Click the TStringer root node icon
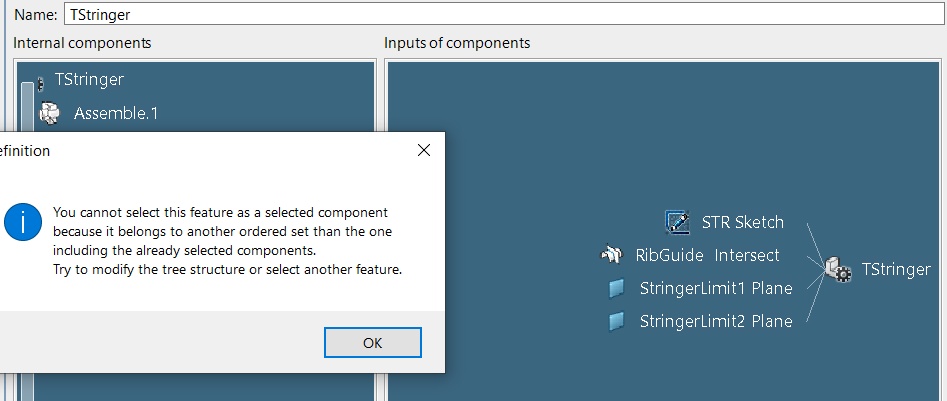 coord(40,83)
